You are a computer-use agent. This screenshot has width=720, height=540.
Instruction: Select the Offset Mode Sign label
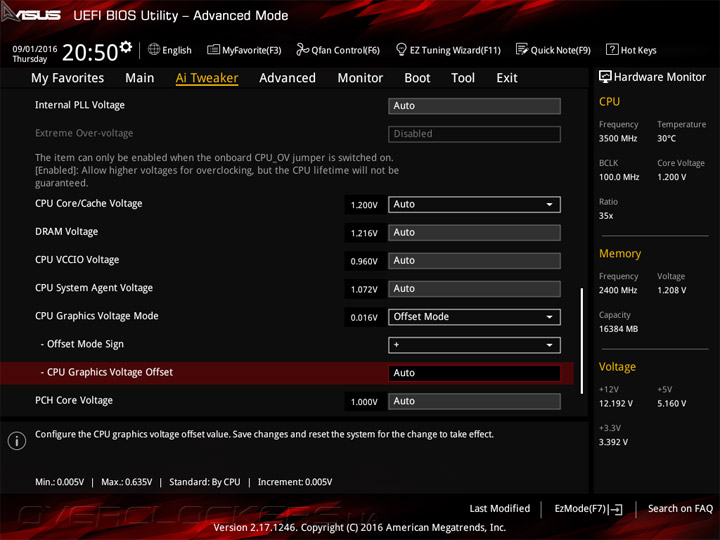pyautogui.click(x=82, y=344)
